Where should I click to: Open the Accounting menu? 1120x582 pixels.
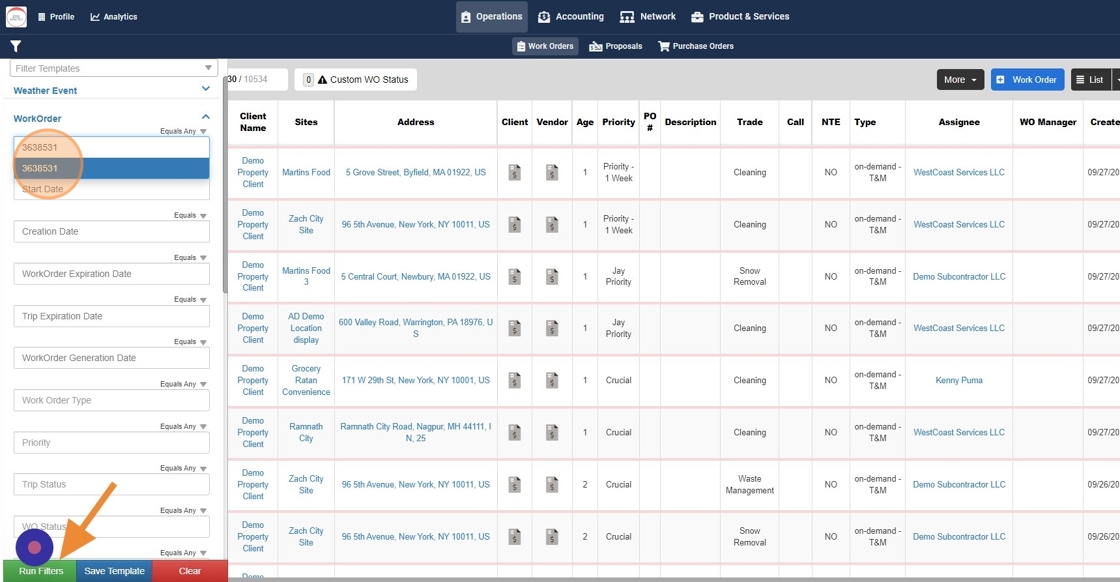click(571, 17)
